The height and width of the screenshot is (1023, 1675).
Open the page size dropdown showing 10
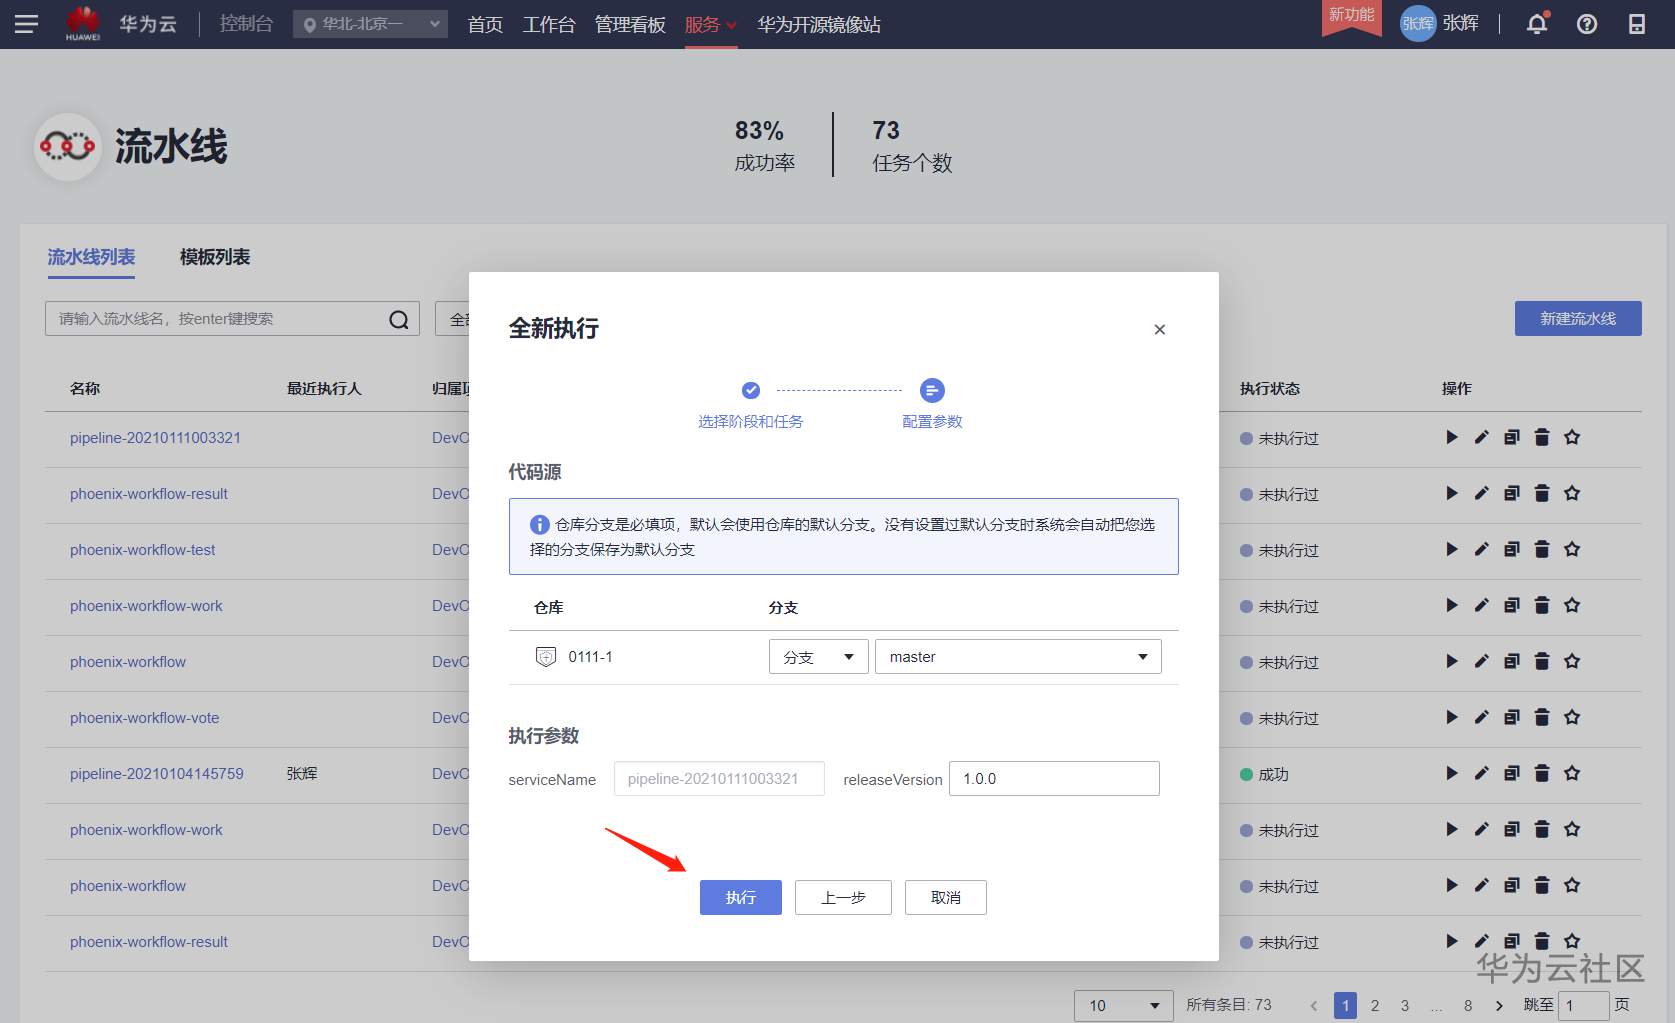(x=1123, y=1005)
